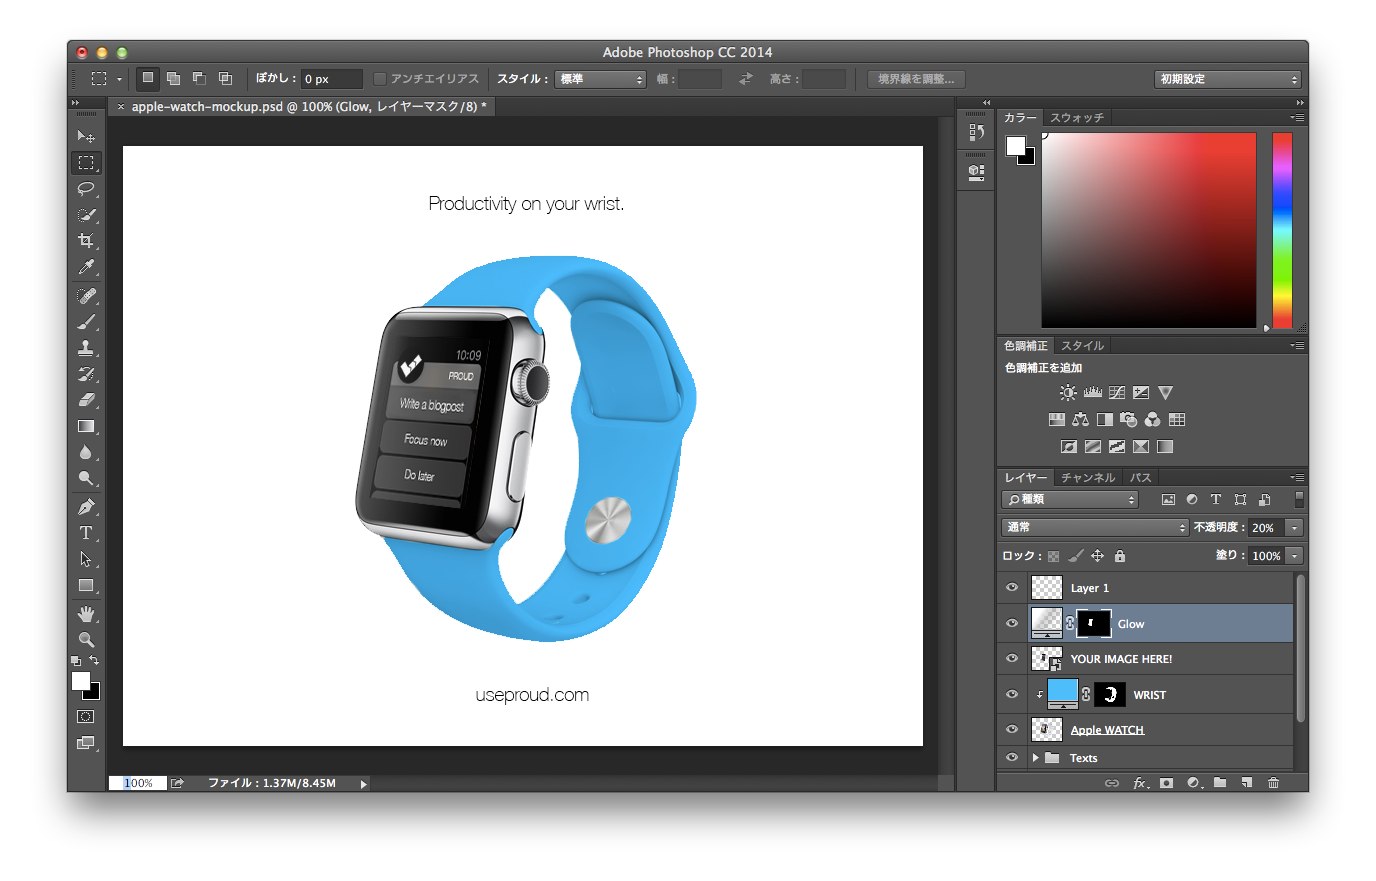Select the Move tool
Screen dimensions: 1376x881
coord(86,136)
